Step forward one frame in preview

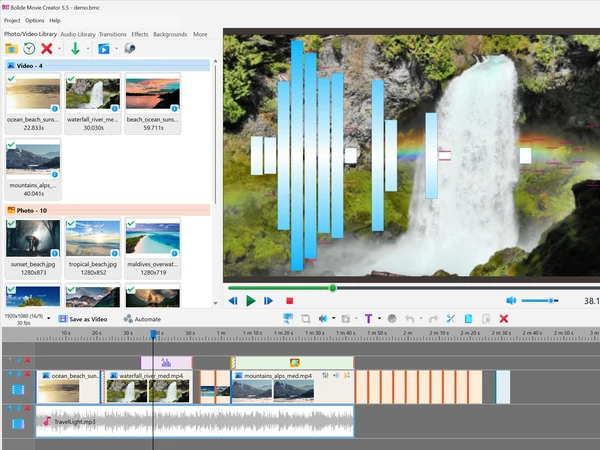[269, 301]
